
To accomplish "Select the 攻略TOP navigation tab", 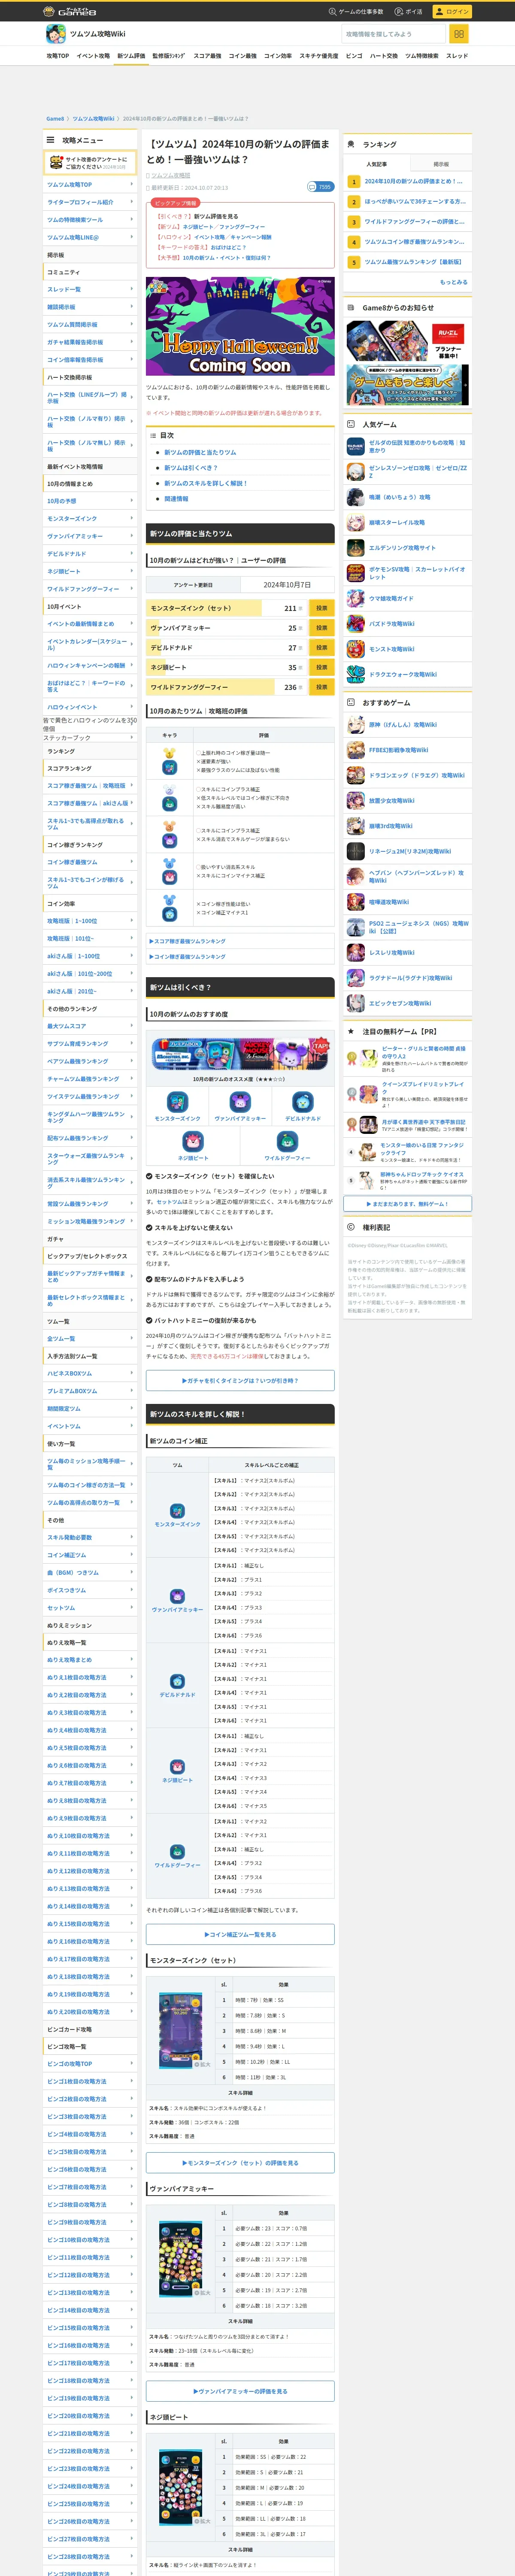I will [x=58, y=56].
